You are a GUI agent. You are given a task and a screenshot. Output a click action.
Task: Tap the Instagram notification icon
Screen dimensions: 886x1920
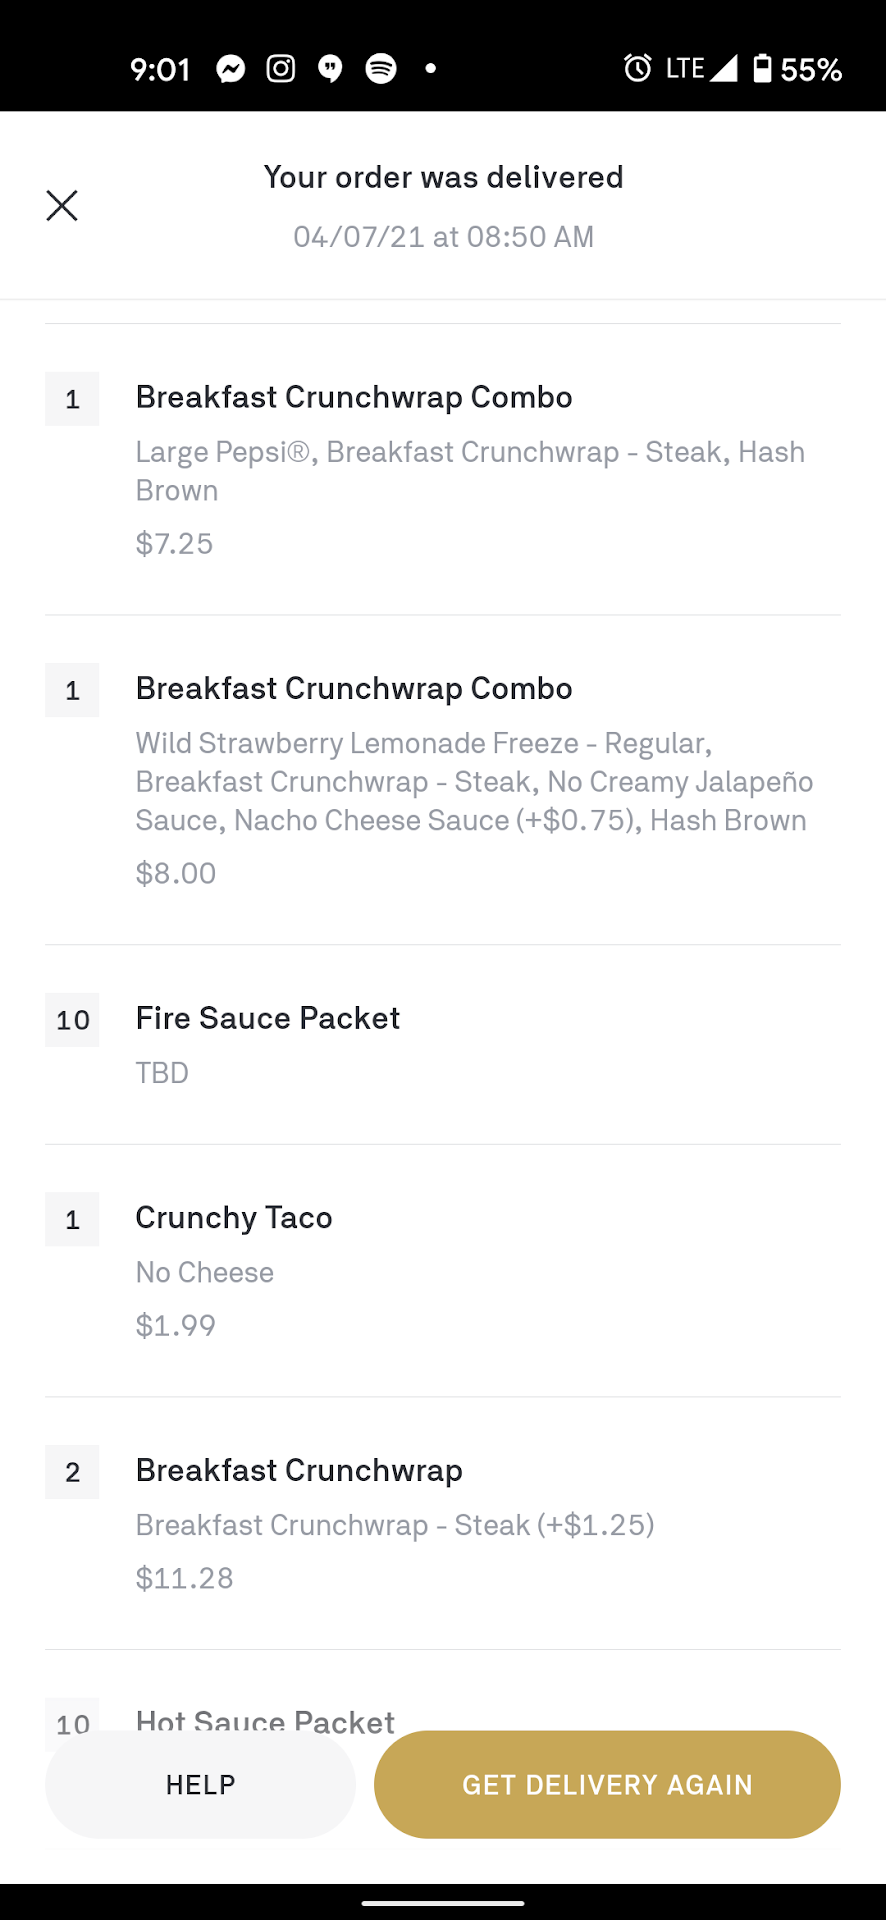point(281,69)
